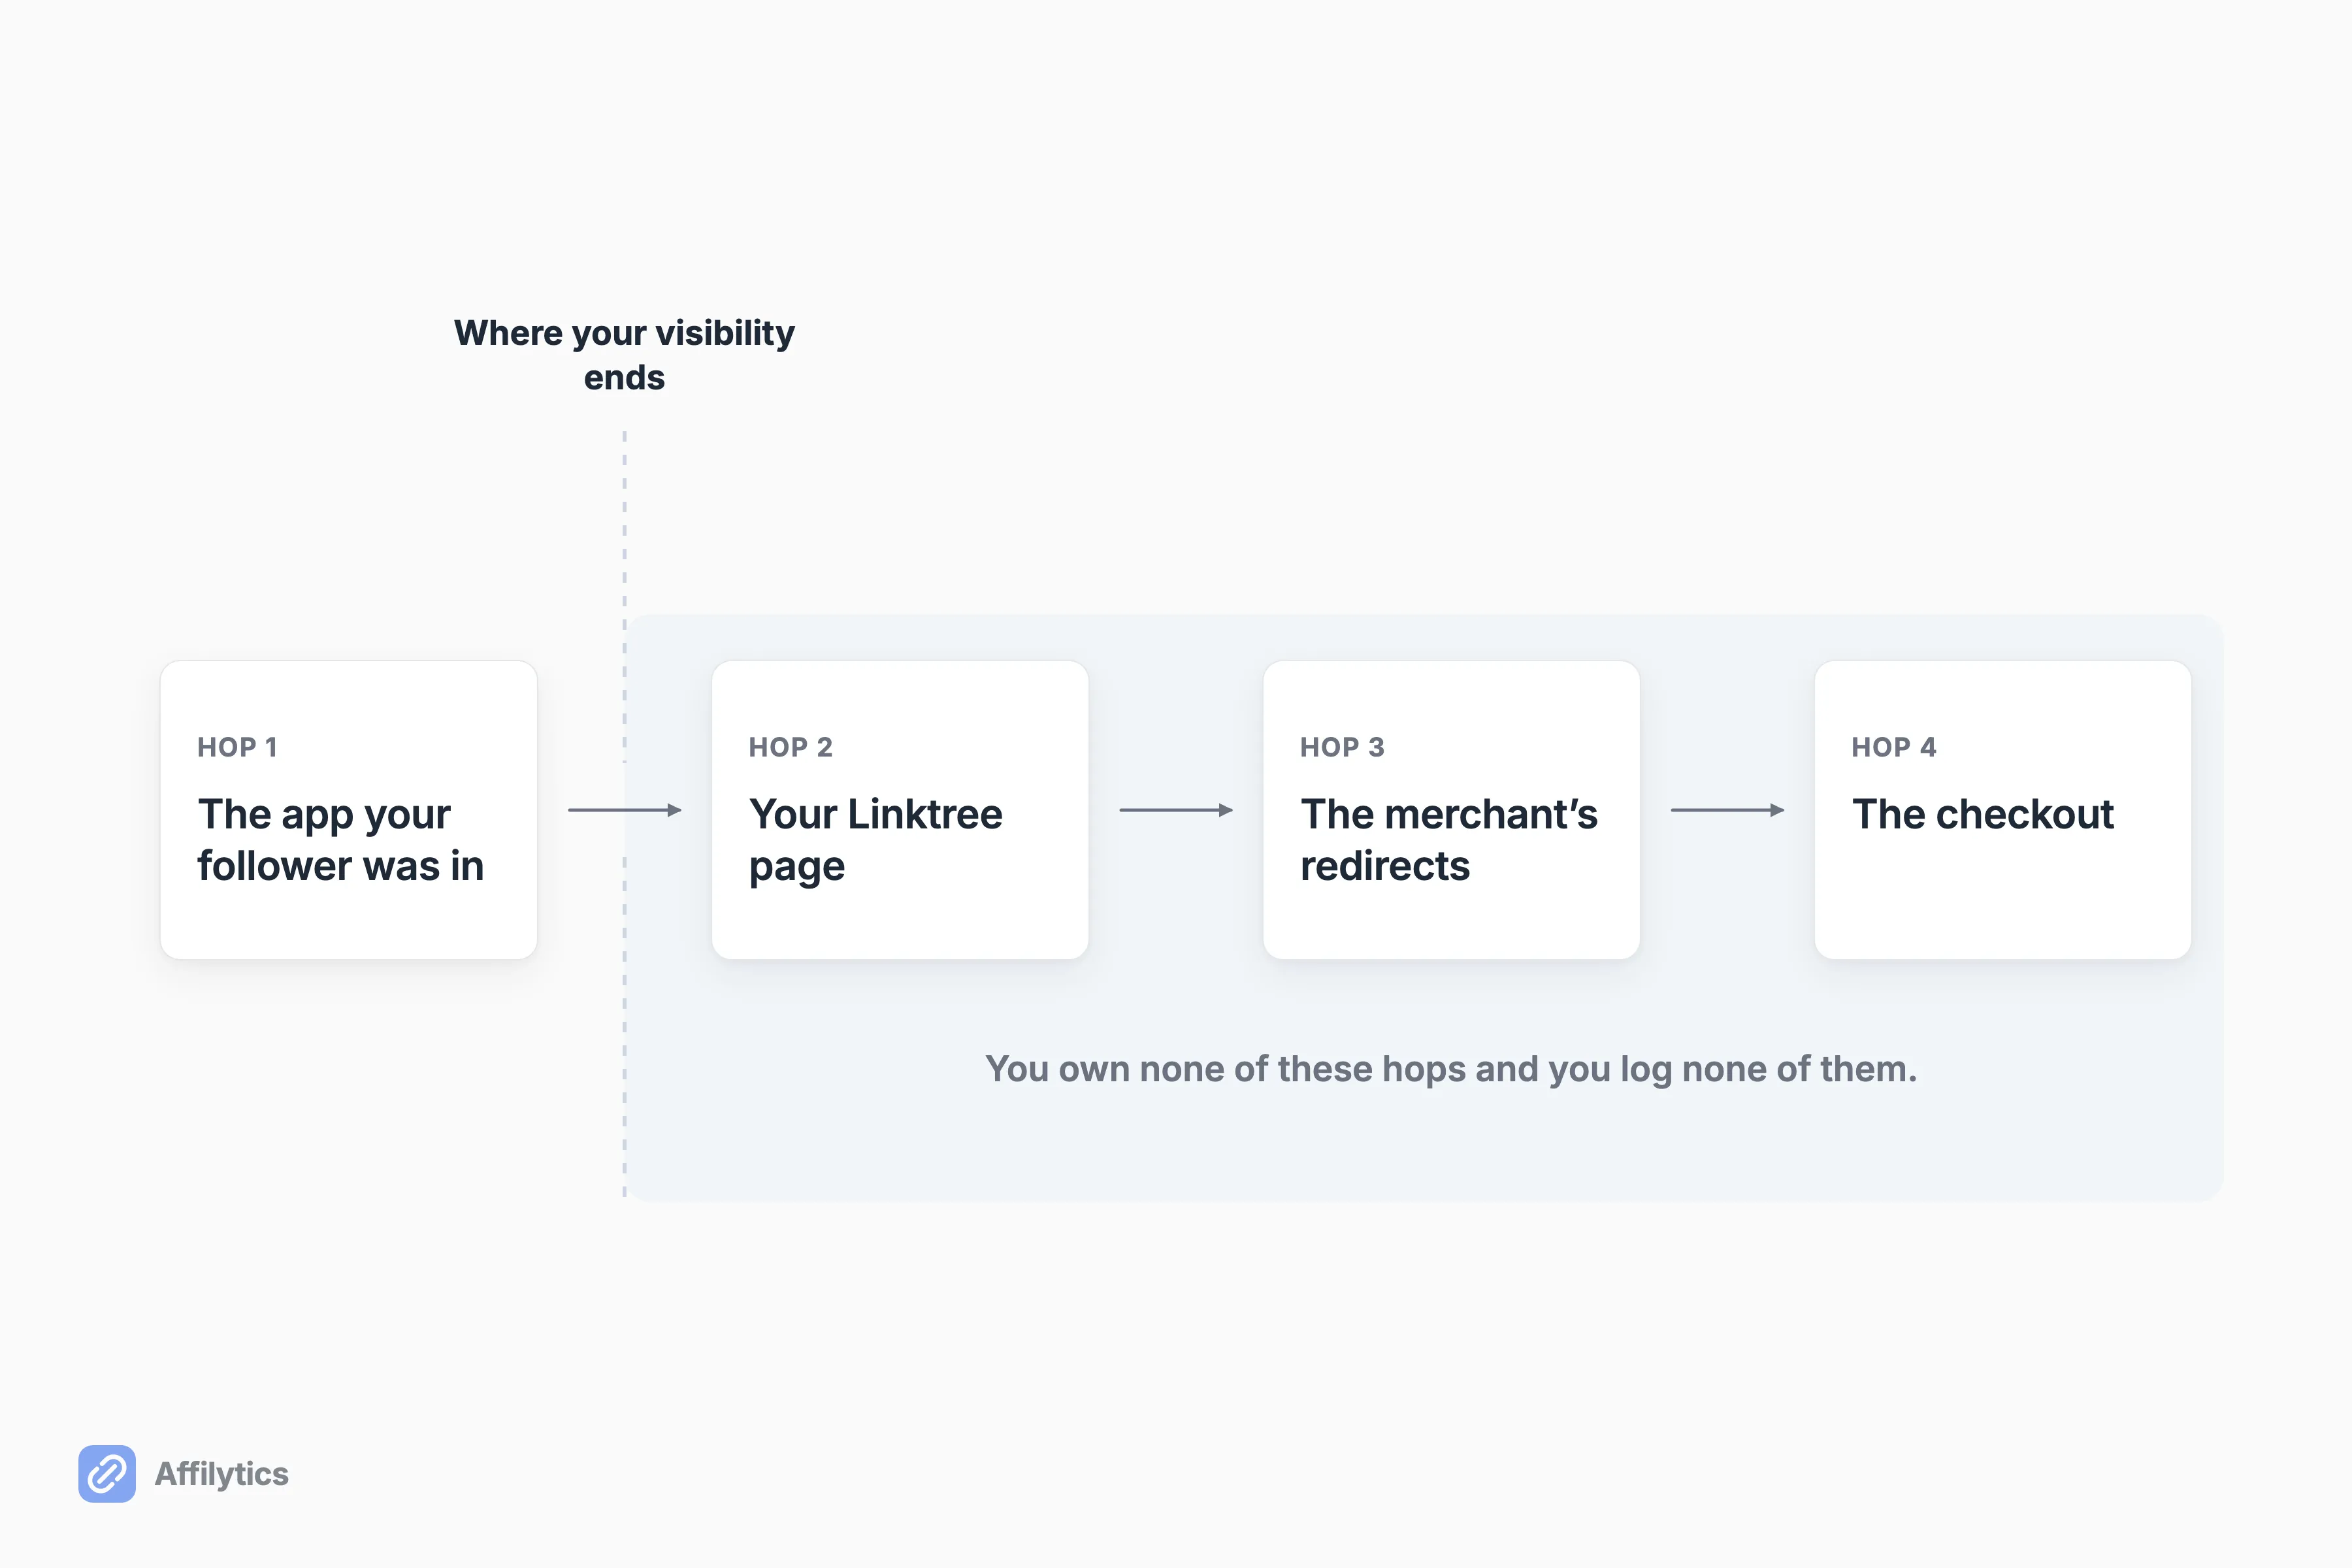Click 'Your Linktree page' title text

coord(875,840)
